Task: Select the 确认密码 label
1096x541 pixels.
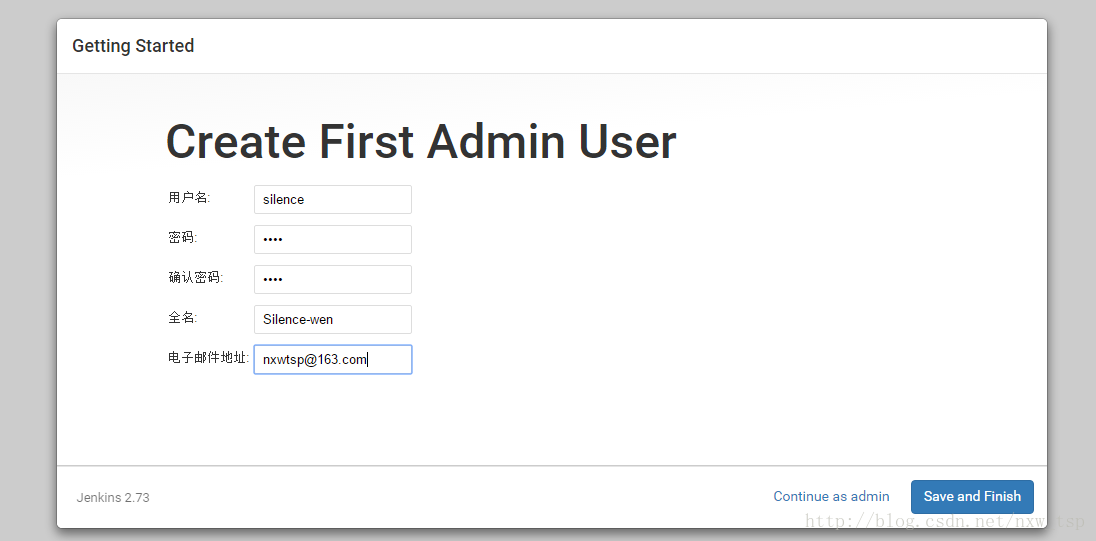Action: point(196,277)
